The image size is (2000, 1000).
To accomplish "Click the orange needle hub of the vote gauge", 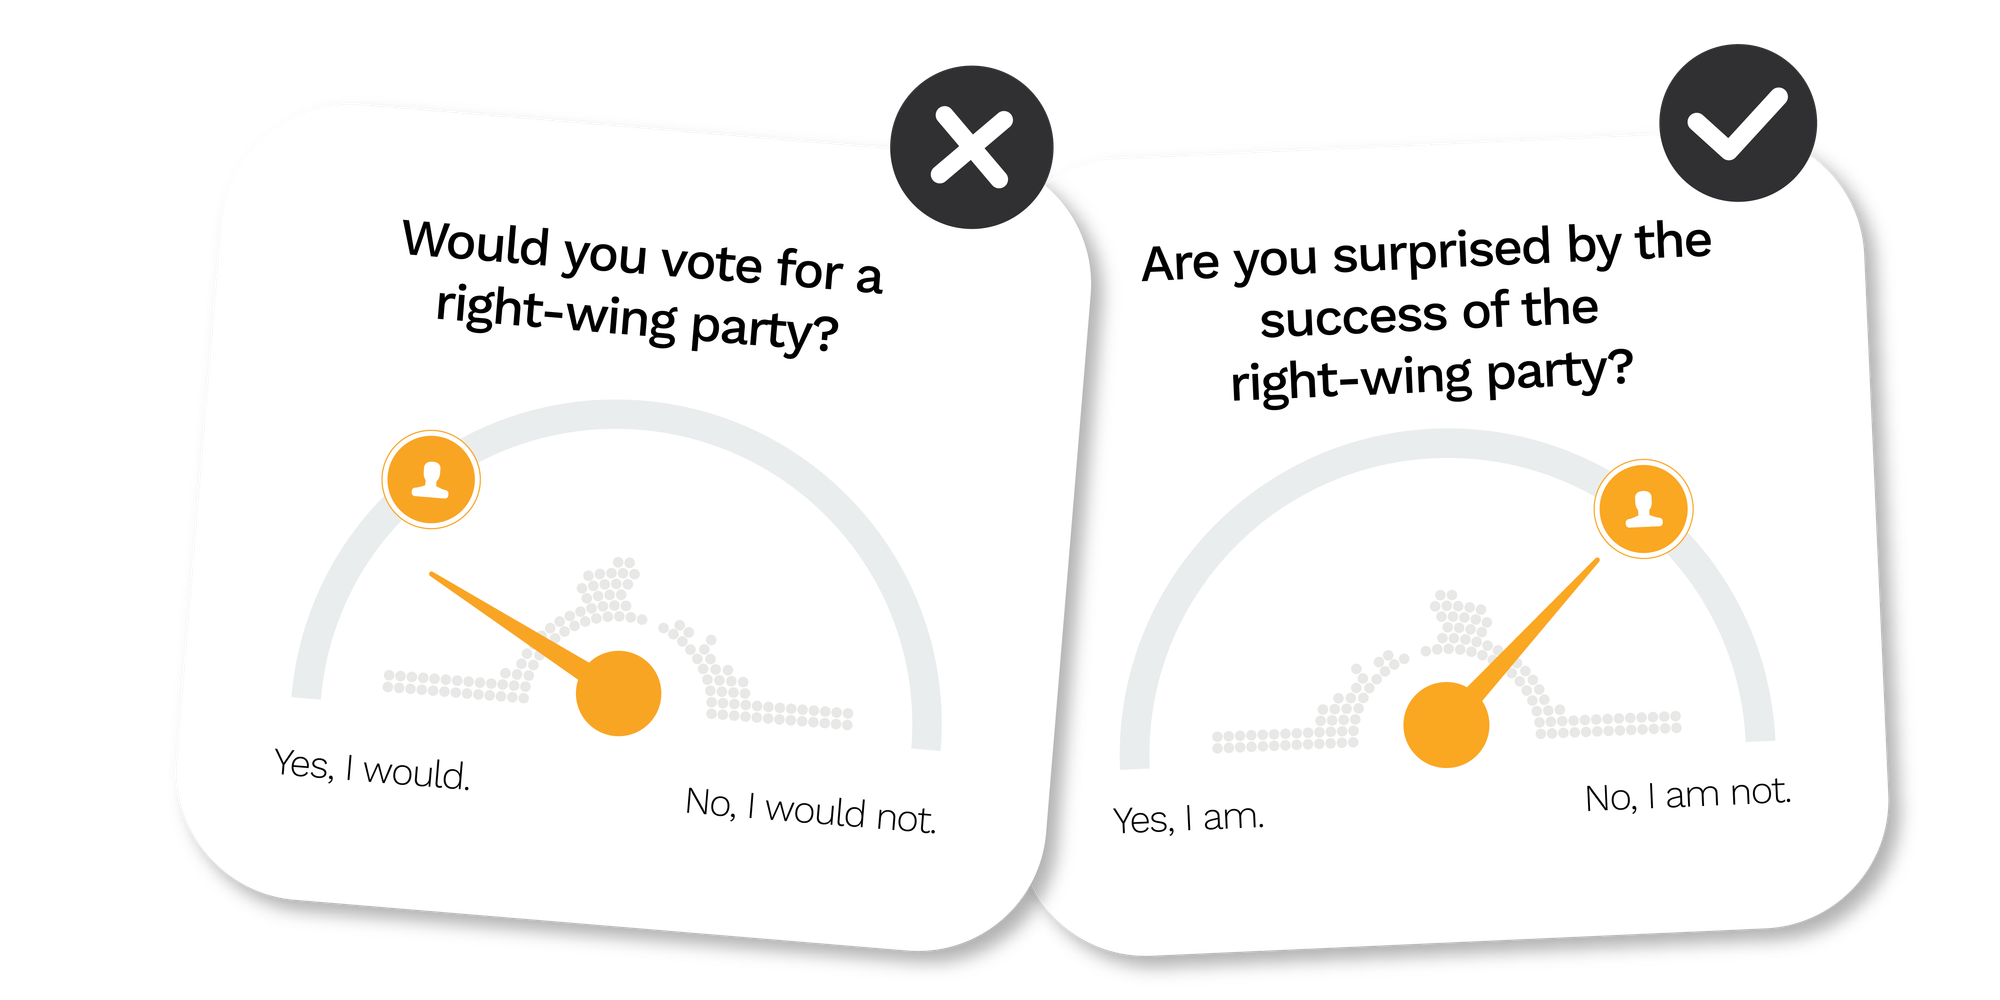I will [x=619, y=693].
